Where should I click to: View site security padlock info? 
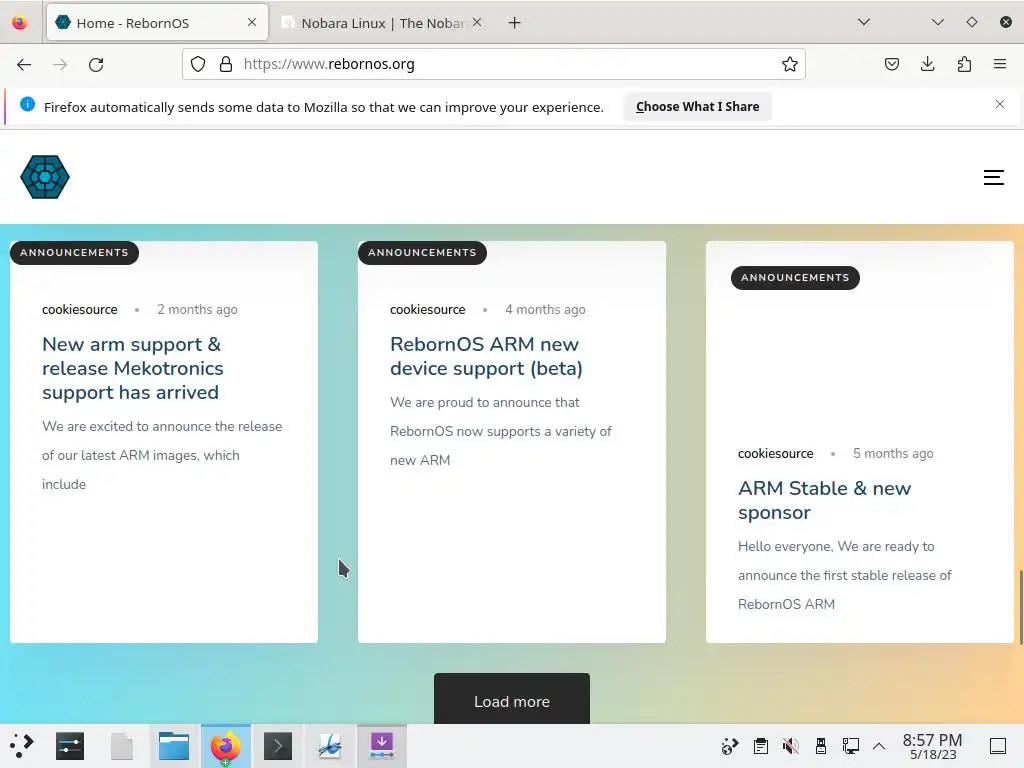(226, 64)
